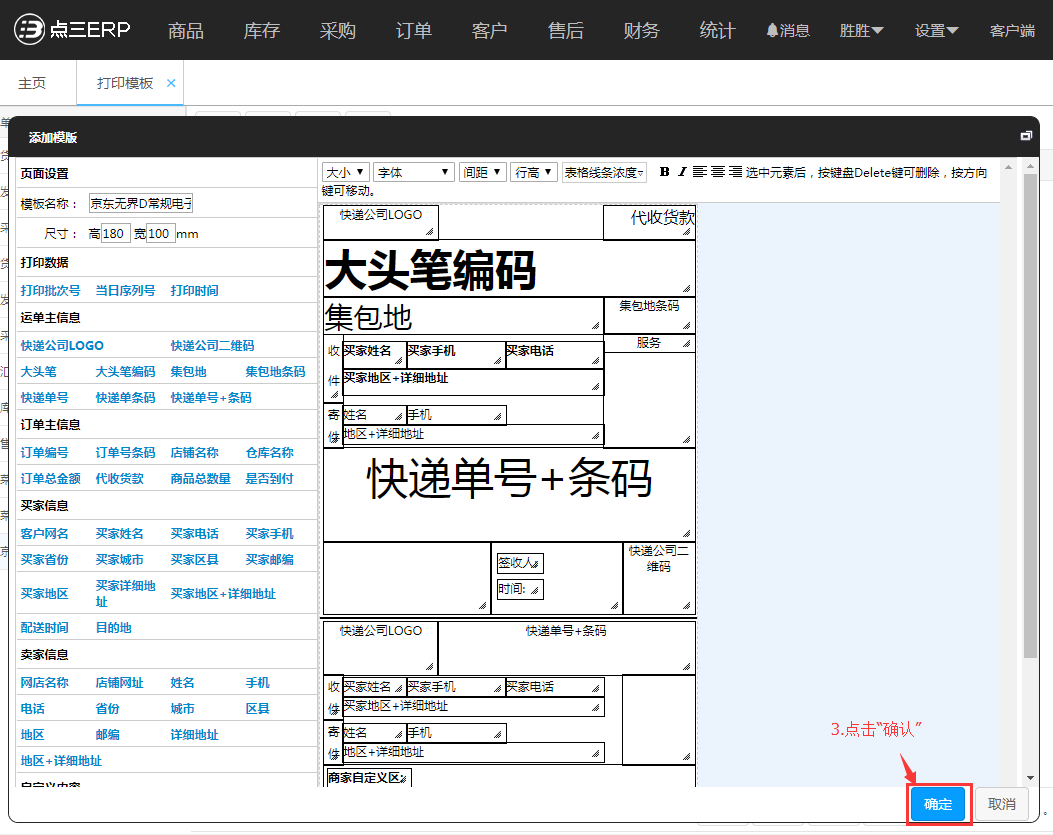Select the 商家自定义区 box on canvas
Image resolution: width=1053 pixels, height=835 pixels.
pos(369,778)
